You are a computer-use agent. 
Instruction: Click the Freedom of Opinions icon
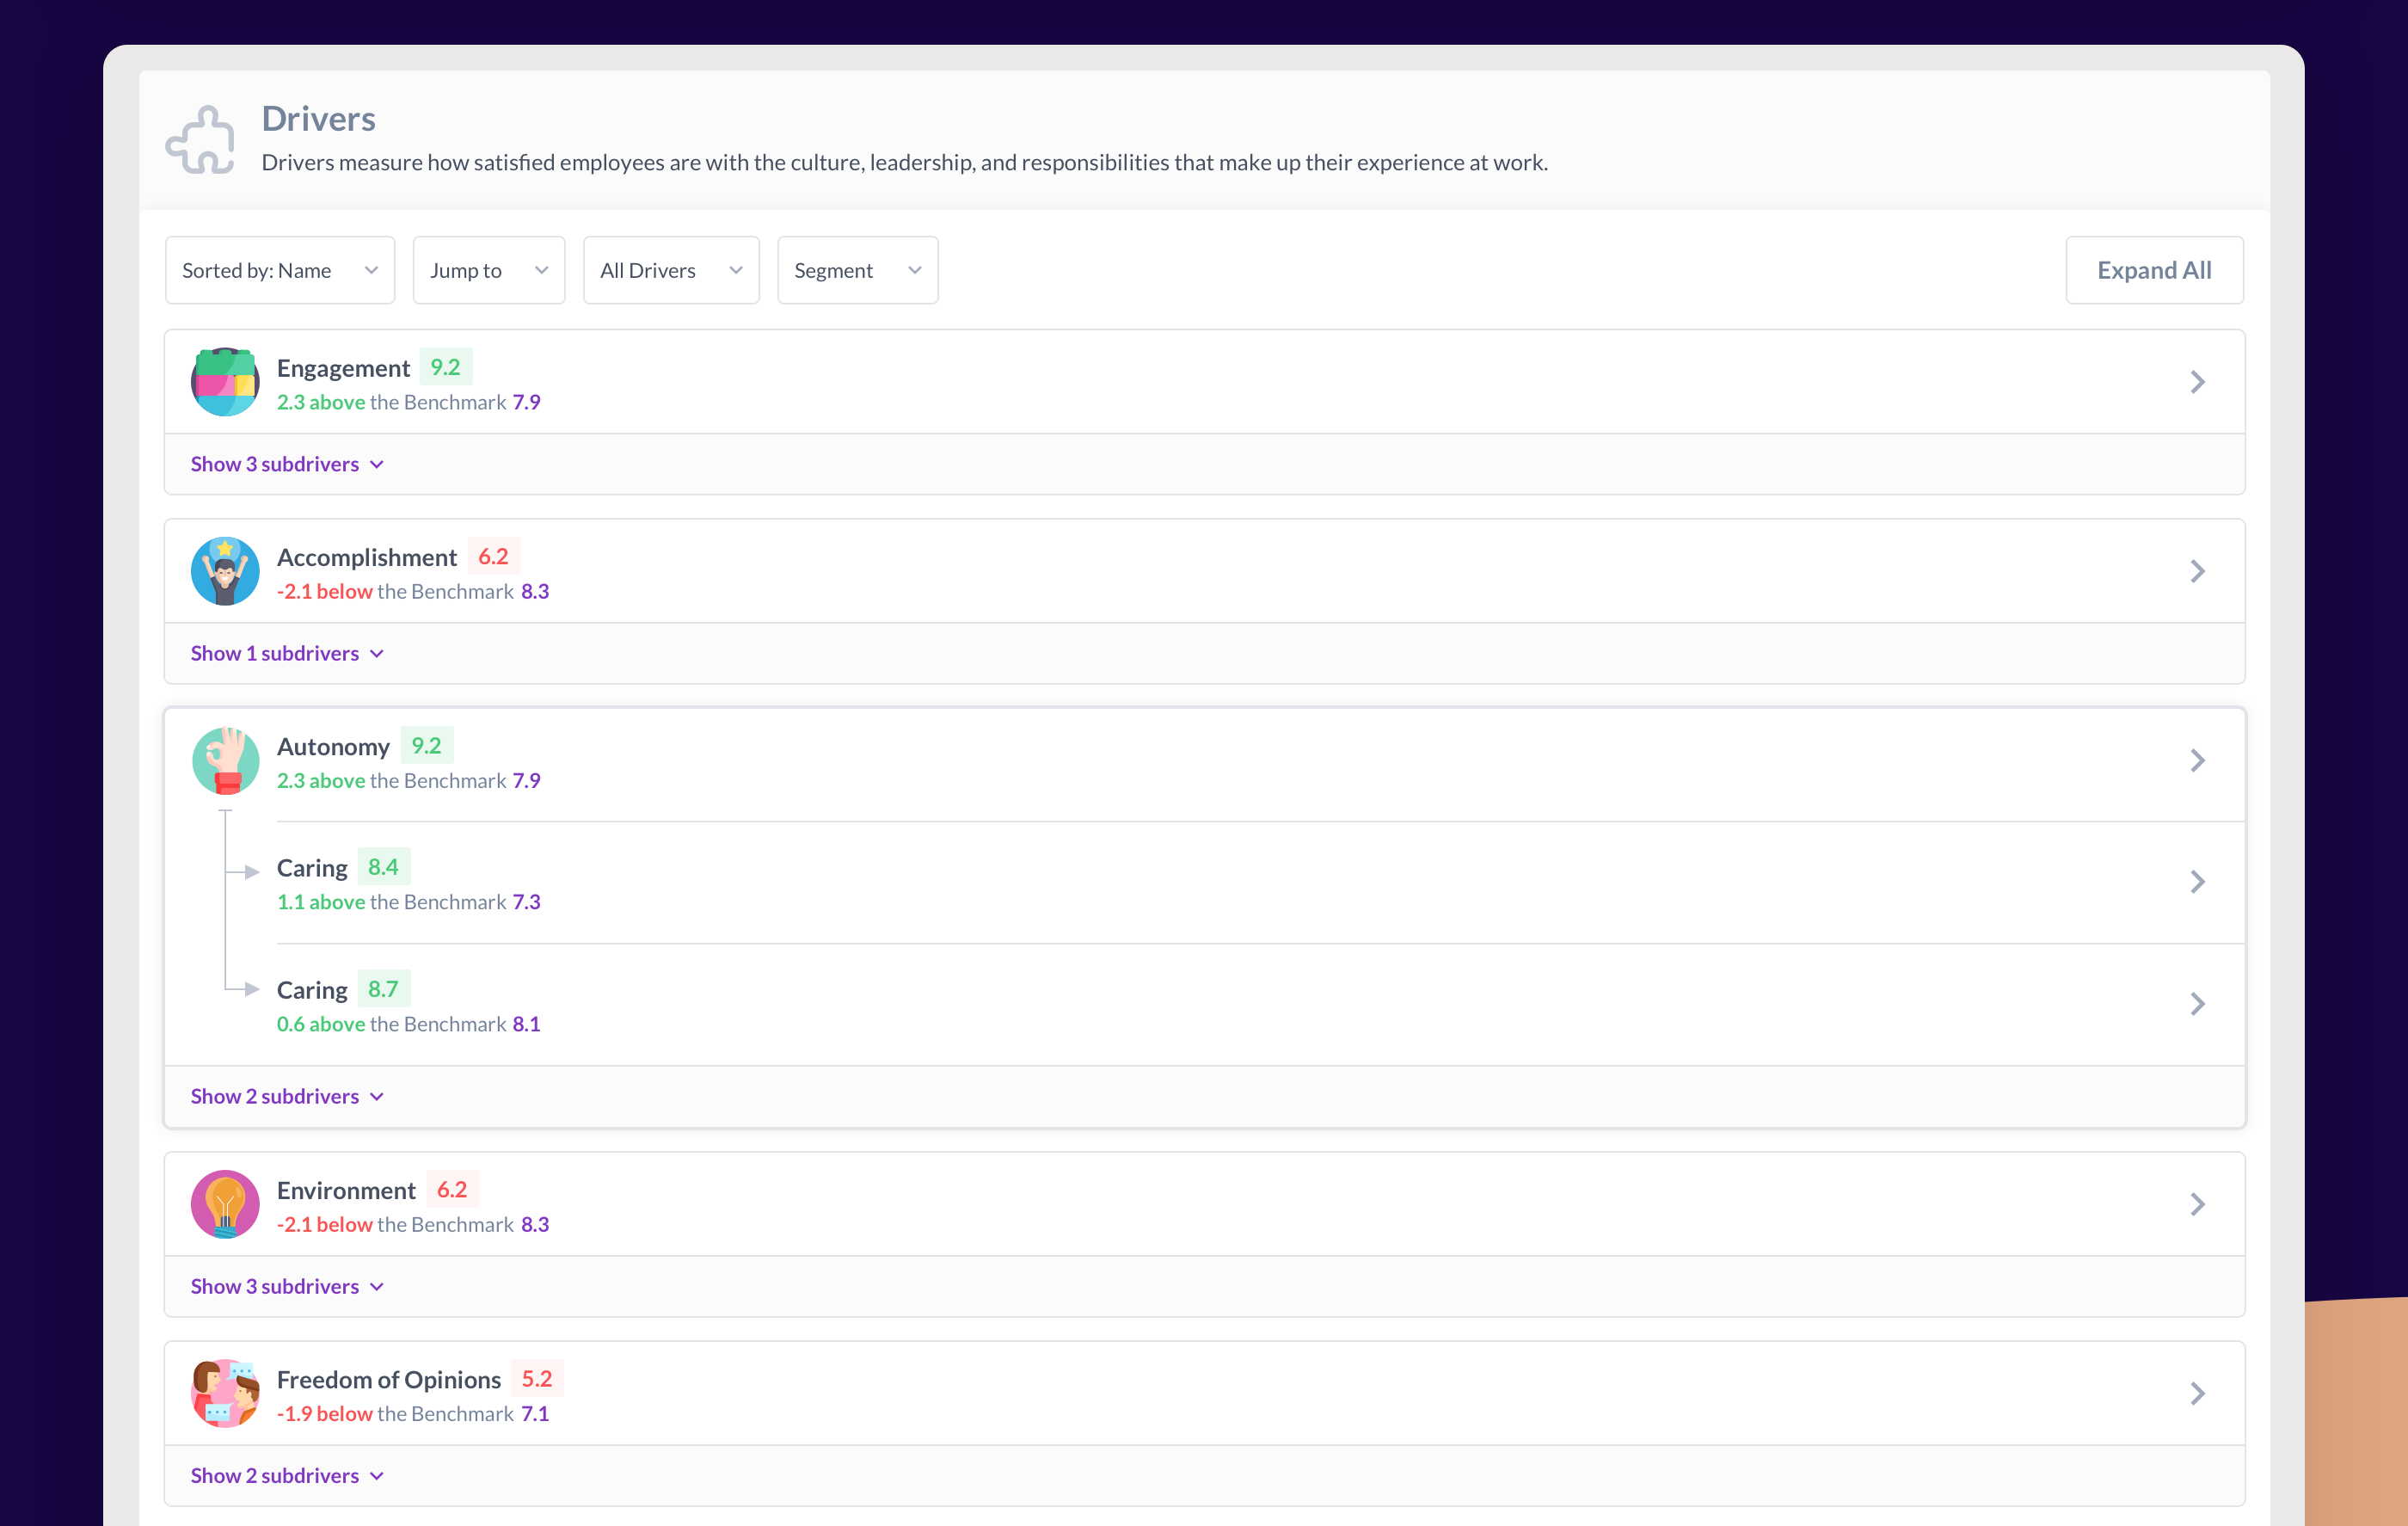[x=225, y=1393]
